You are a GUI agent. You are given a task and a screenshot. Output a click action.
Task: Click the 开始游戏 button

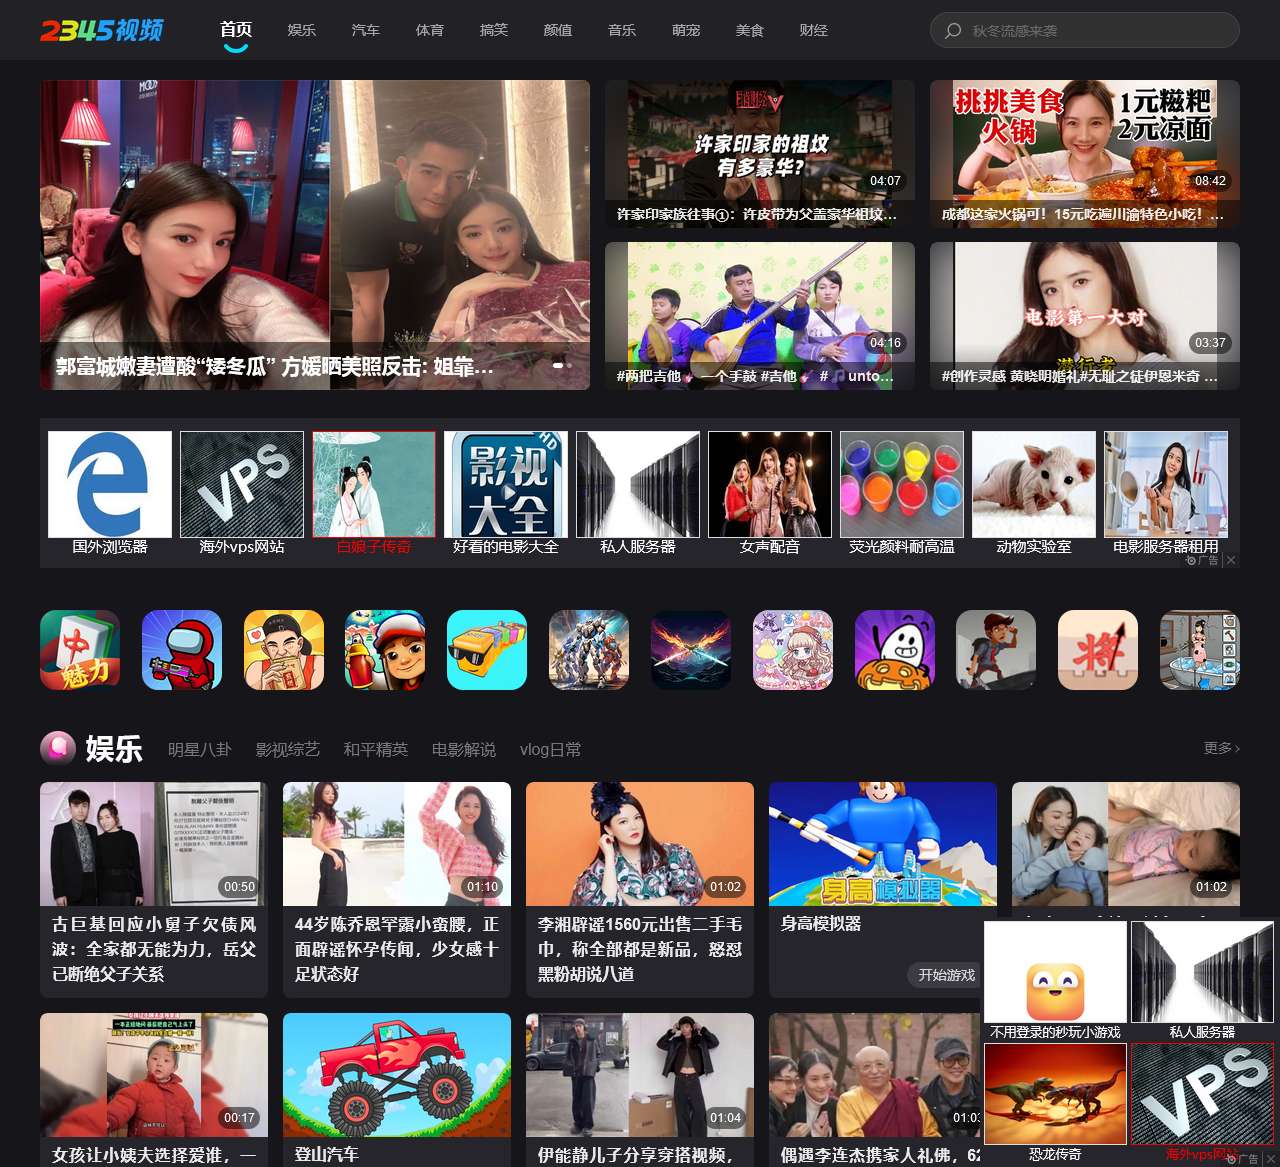pos(946,975)
